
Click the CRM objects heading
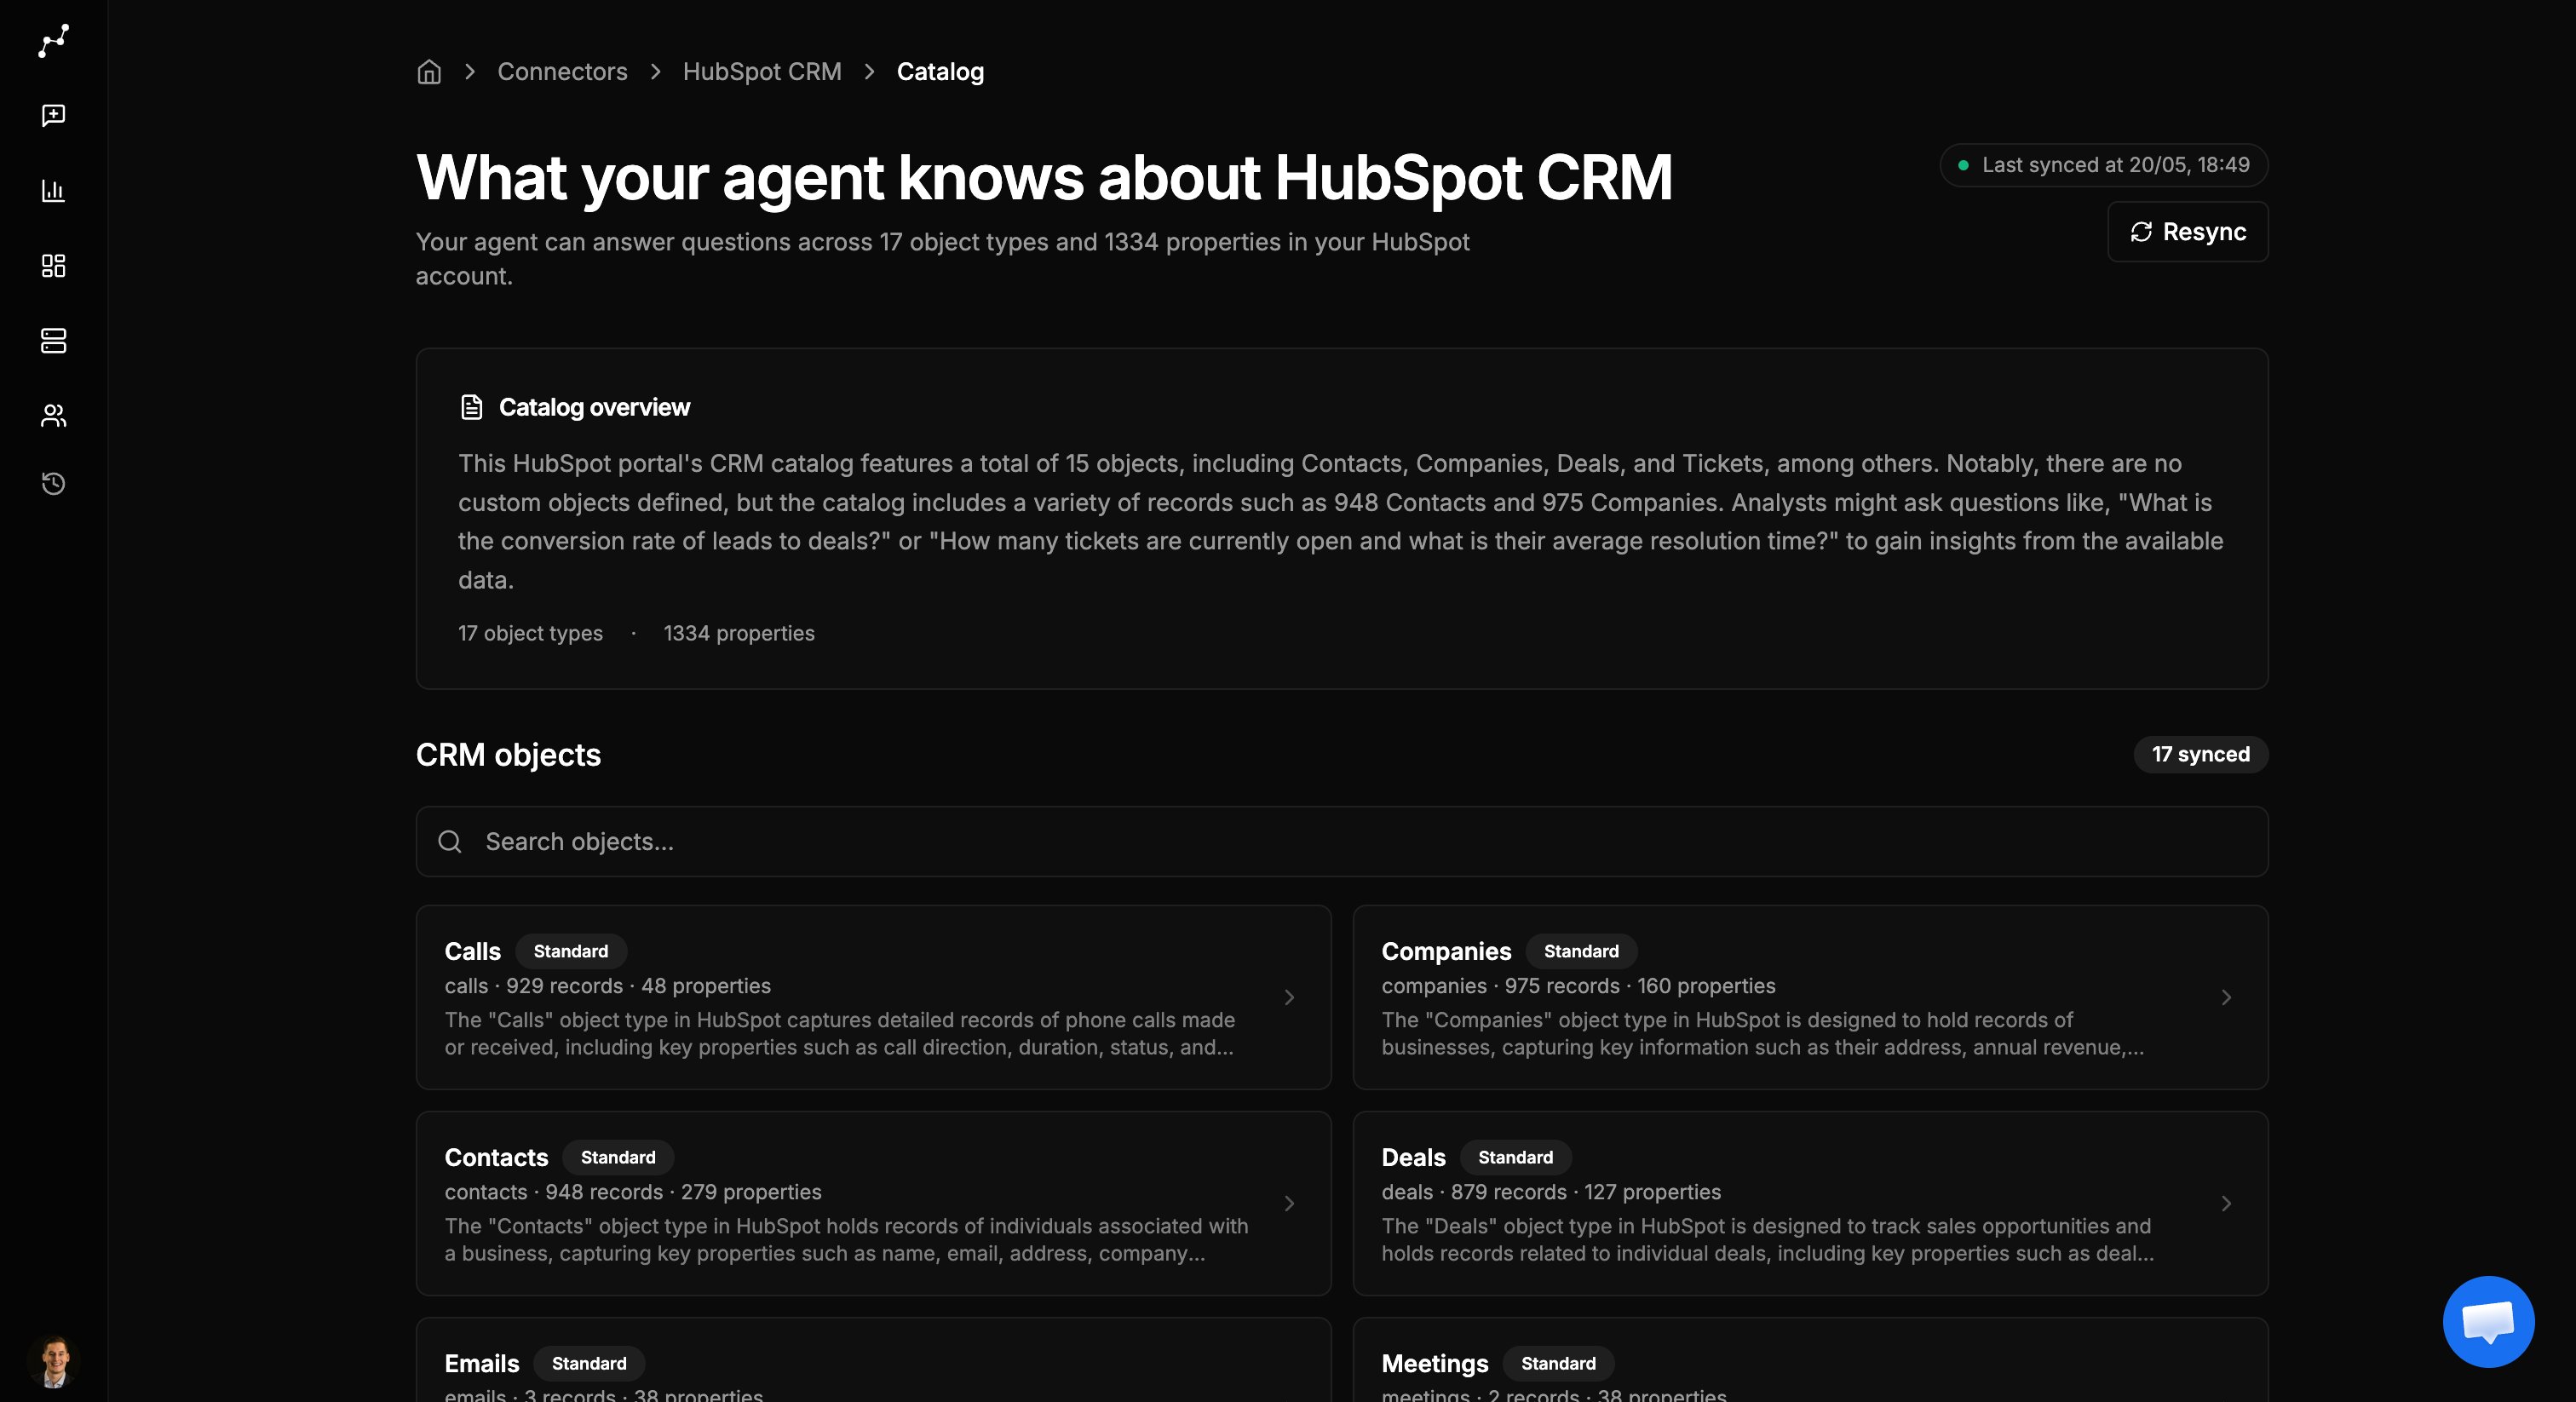click(508, 755)
